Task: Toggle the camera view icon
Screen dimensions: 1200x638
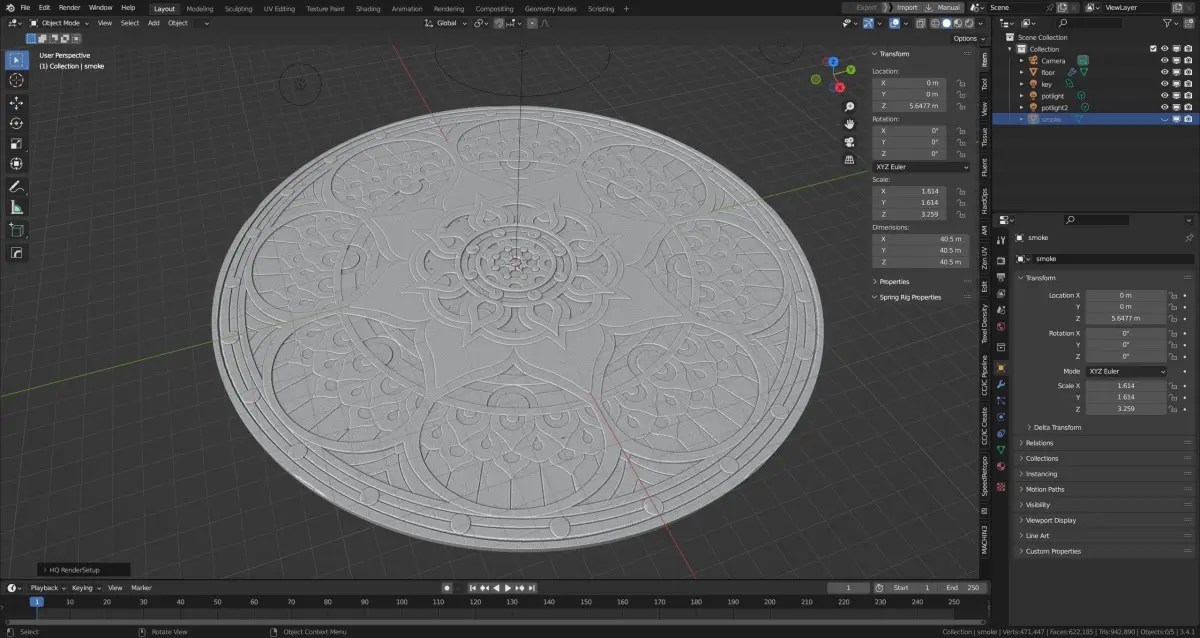Action: coord(849,142)
